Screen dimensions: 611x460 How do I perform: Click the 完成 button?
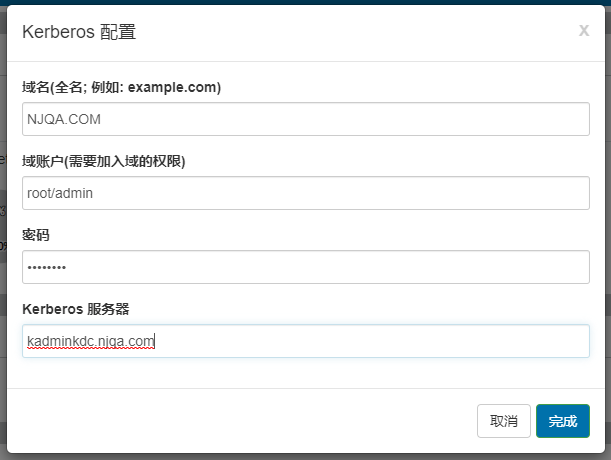click(562, 421)
